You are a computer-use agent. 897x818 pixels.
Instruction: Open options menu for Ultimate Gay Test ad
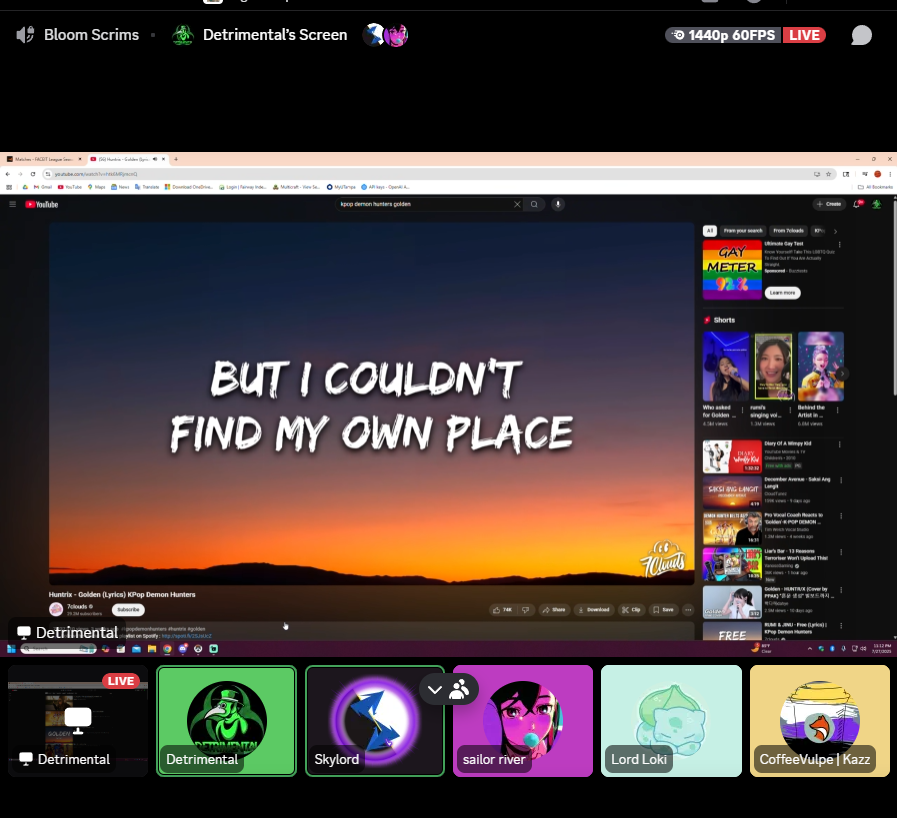click(840, 245)
